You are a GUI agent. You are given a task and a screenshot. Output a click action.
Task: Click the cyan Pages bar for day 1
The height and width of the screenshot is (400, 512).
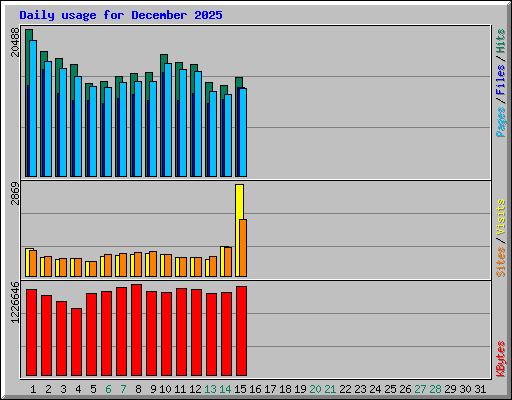33,108
